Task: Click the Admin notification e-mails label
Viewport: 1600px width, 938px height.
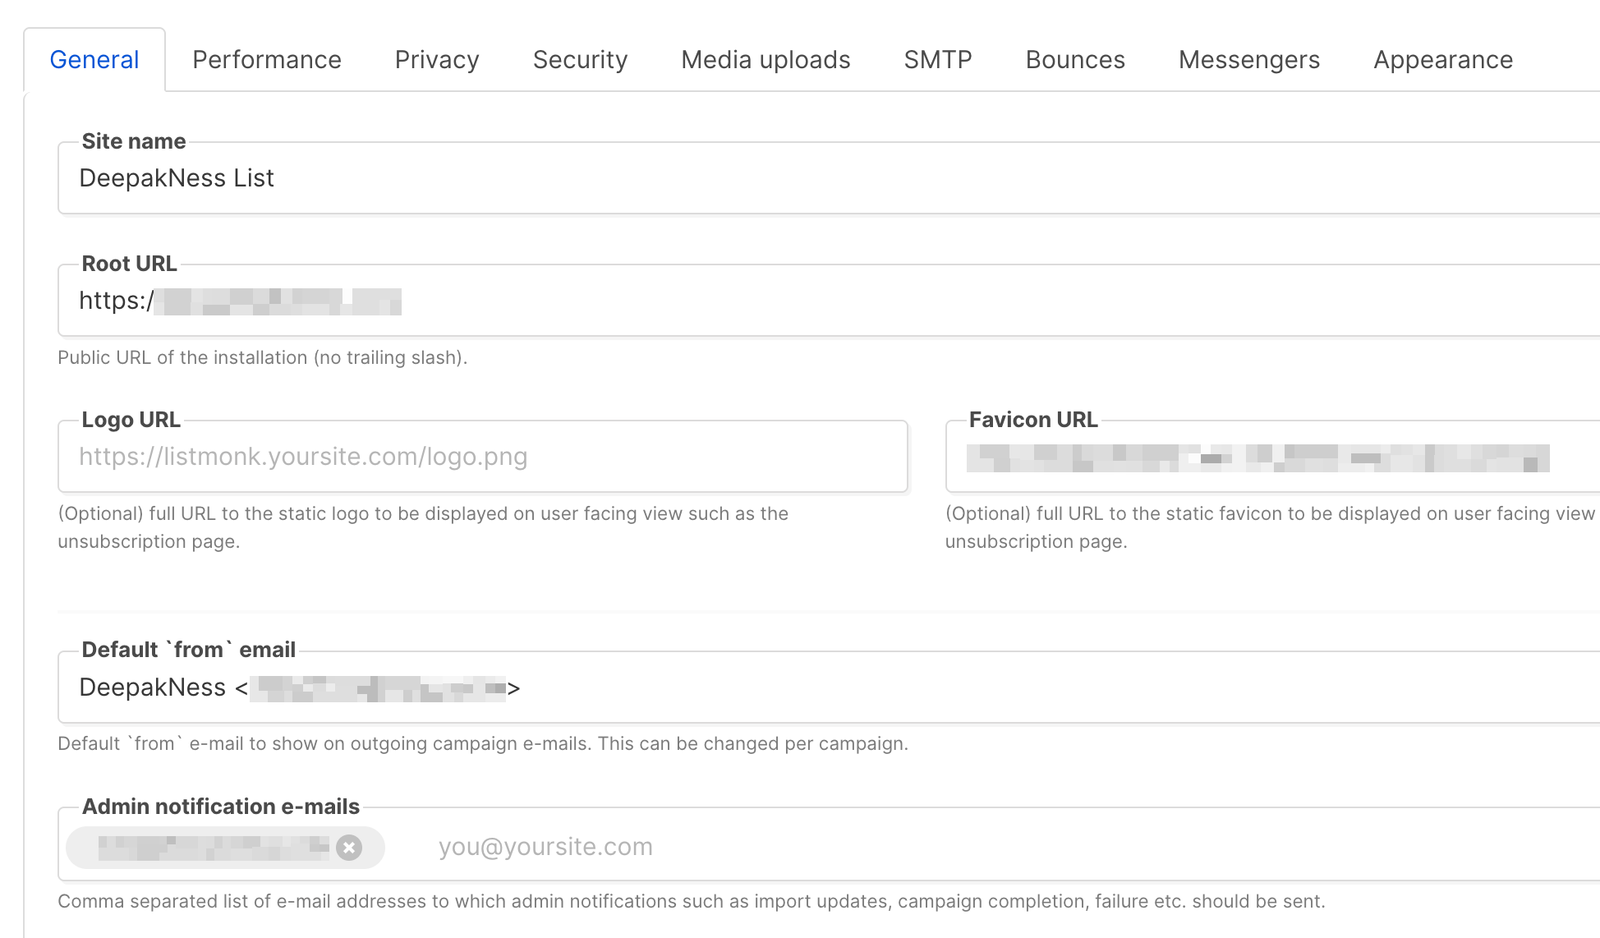Action: (221, 806)
